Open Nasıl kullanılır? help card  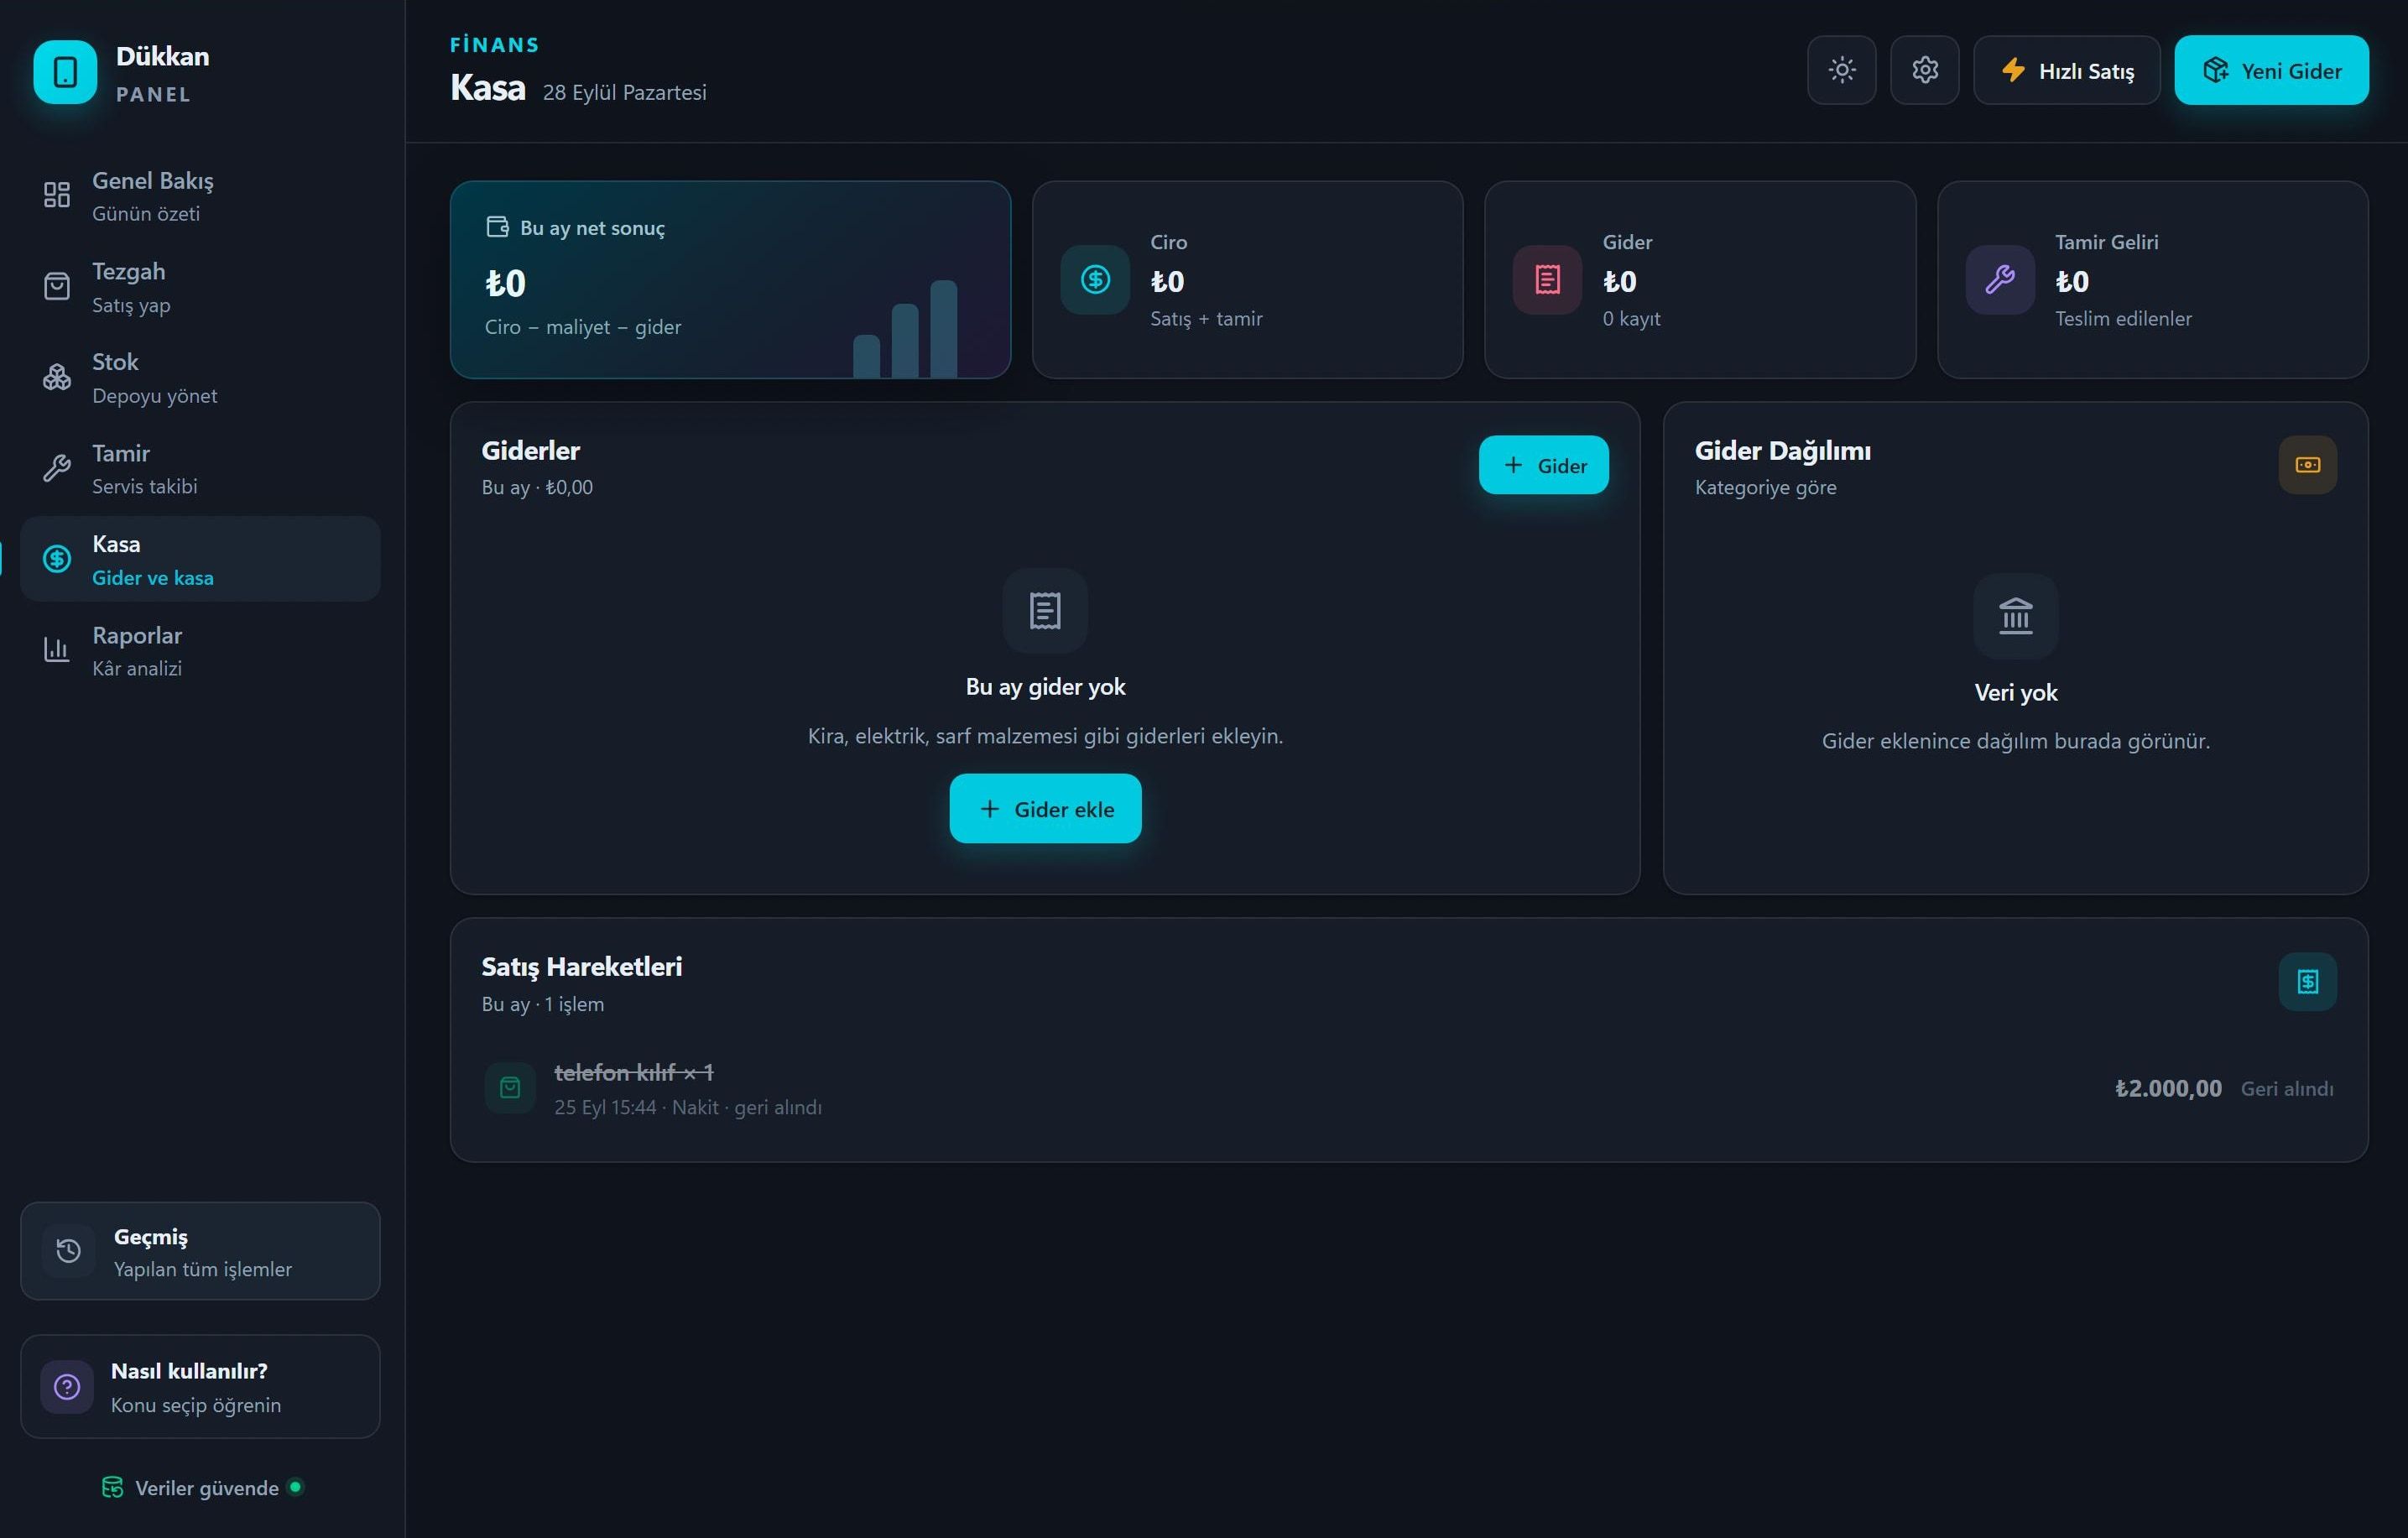point(200,1386)
